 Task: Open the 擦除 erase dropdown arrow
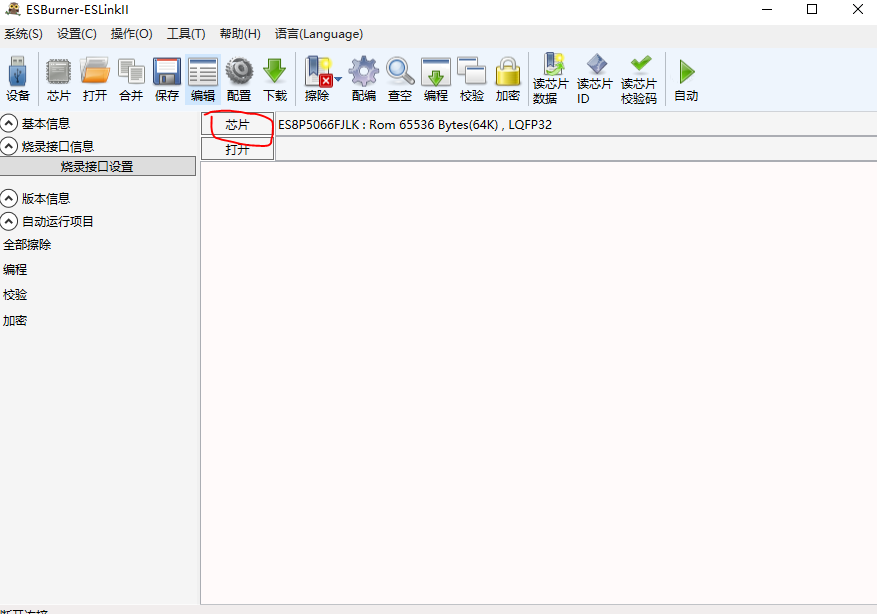[x=338, y=79]
